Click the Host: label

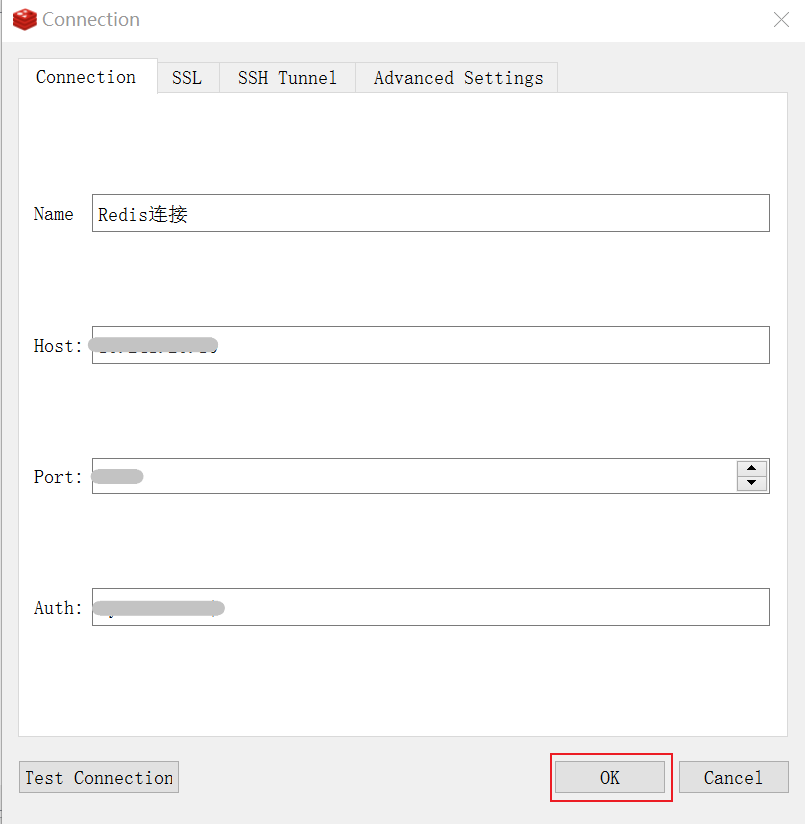click(x=58, y=346)
